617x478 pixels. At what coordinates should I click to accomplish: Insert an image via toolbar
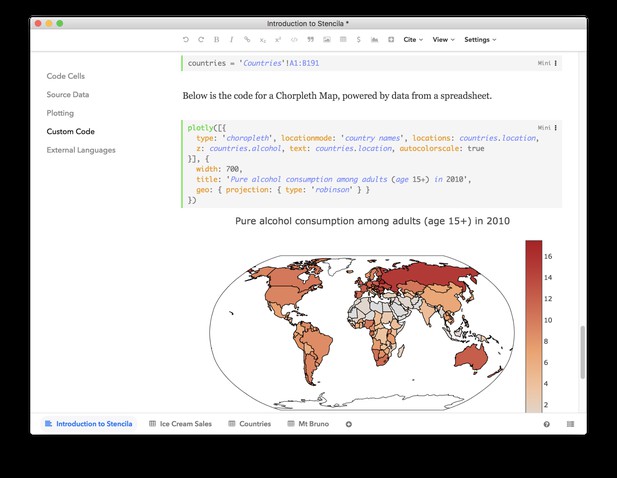click(327, 40)
